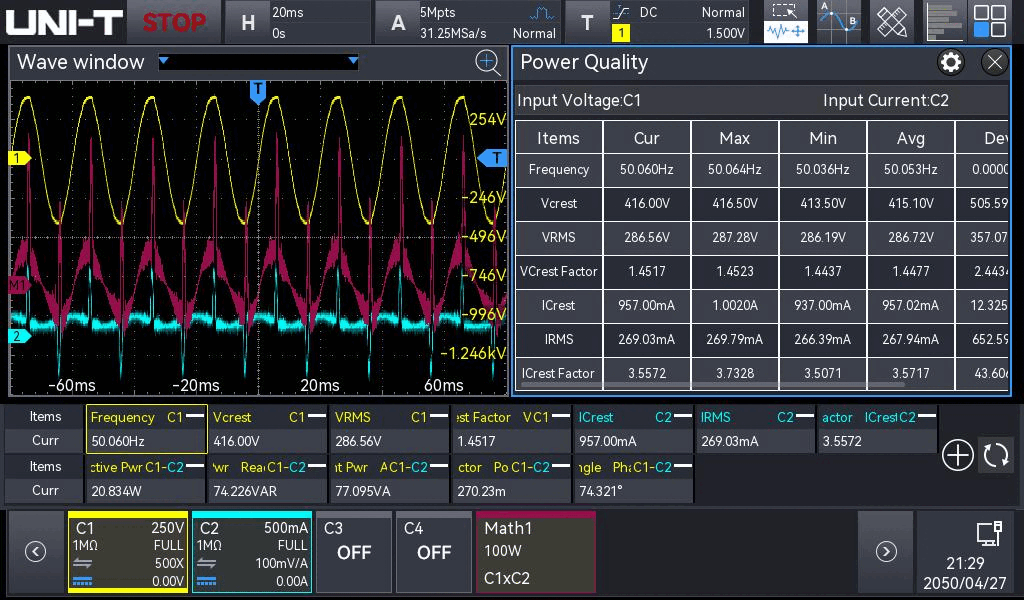The width and height of the screenshot is (1024, 600).
Task: Reset measurement statistics with refresh icon
Action: coord(996,455)
